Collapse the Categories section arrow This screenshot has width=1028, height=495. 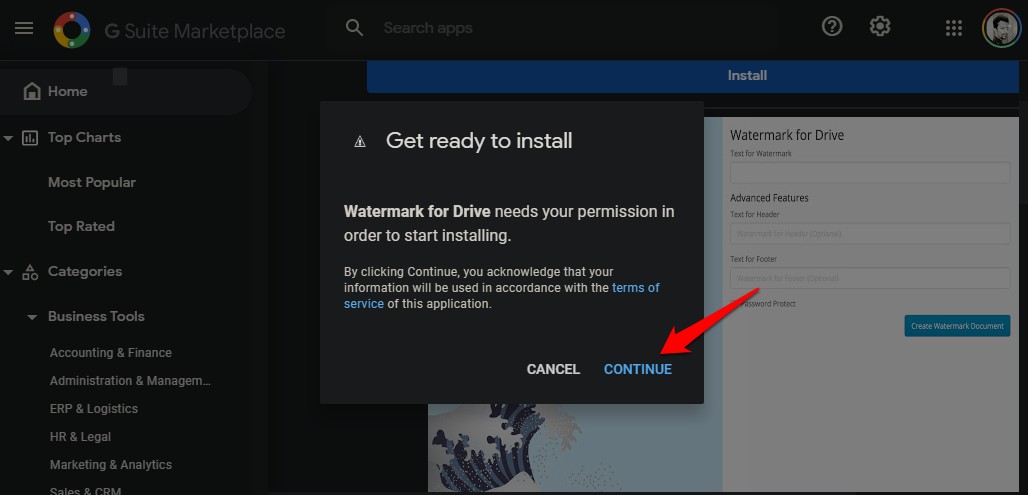8,272
